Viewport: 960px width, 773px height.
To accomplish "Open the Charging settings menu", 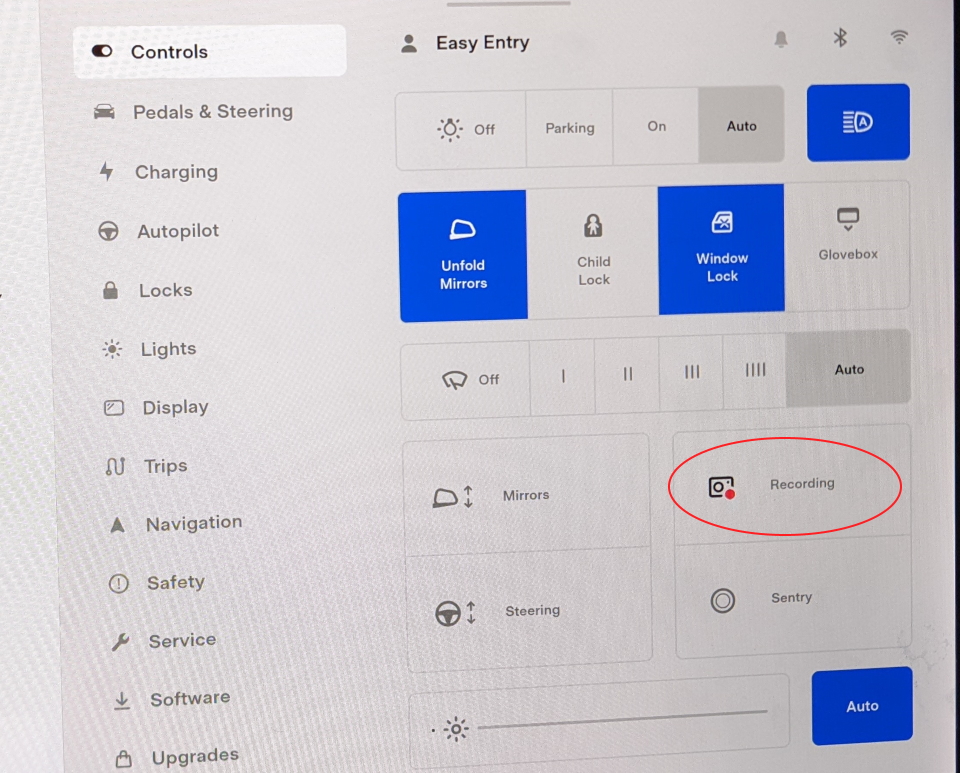I will tap(175, 172).
